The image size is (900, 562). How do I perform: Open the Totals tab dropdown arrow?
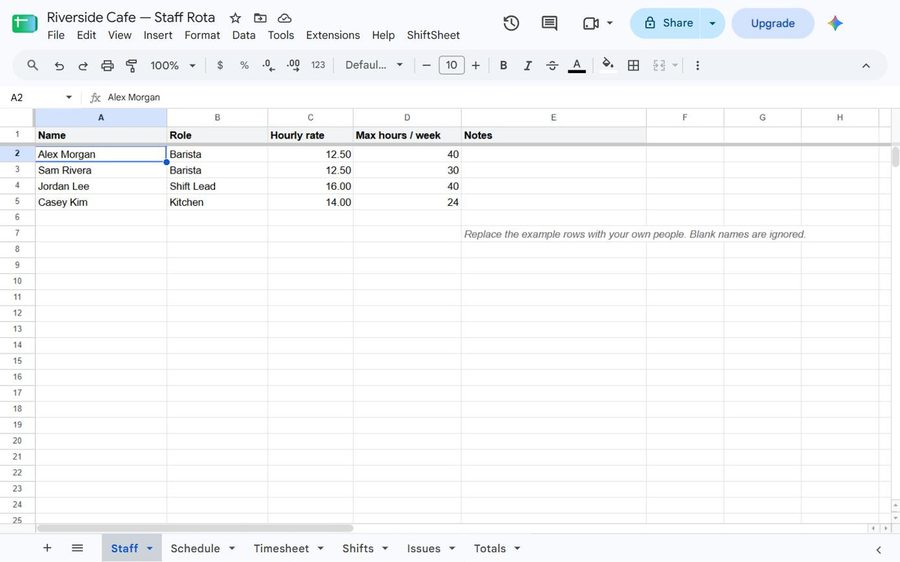(x=517, y=548)
